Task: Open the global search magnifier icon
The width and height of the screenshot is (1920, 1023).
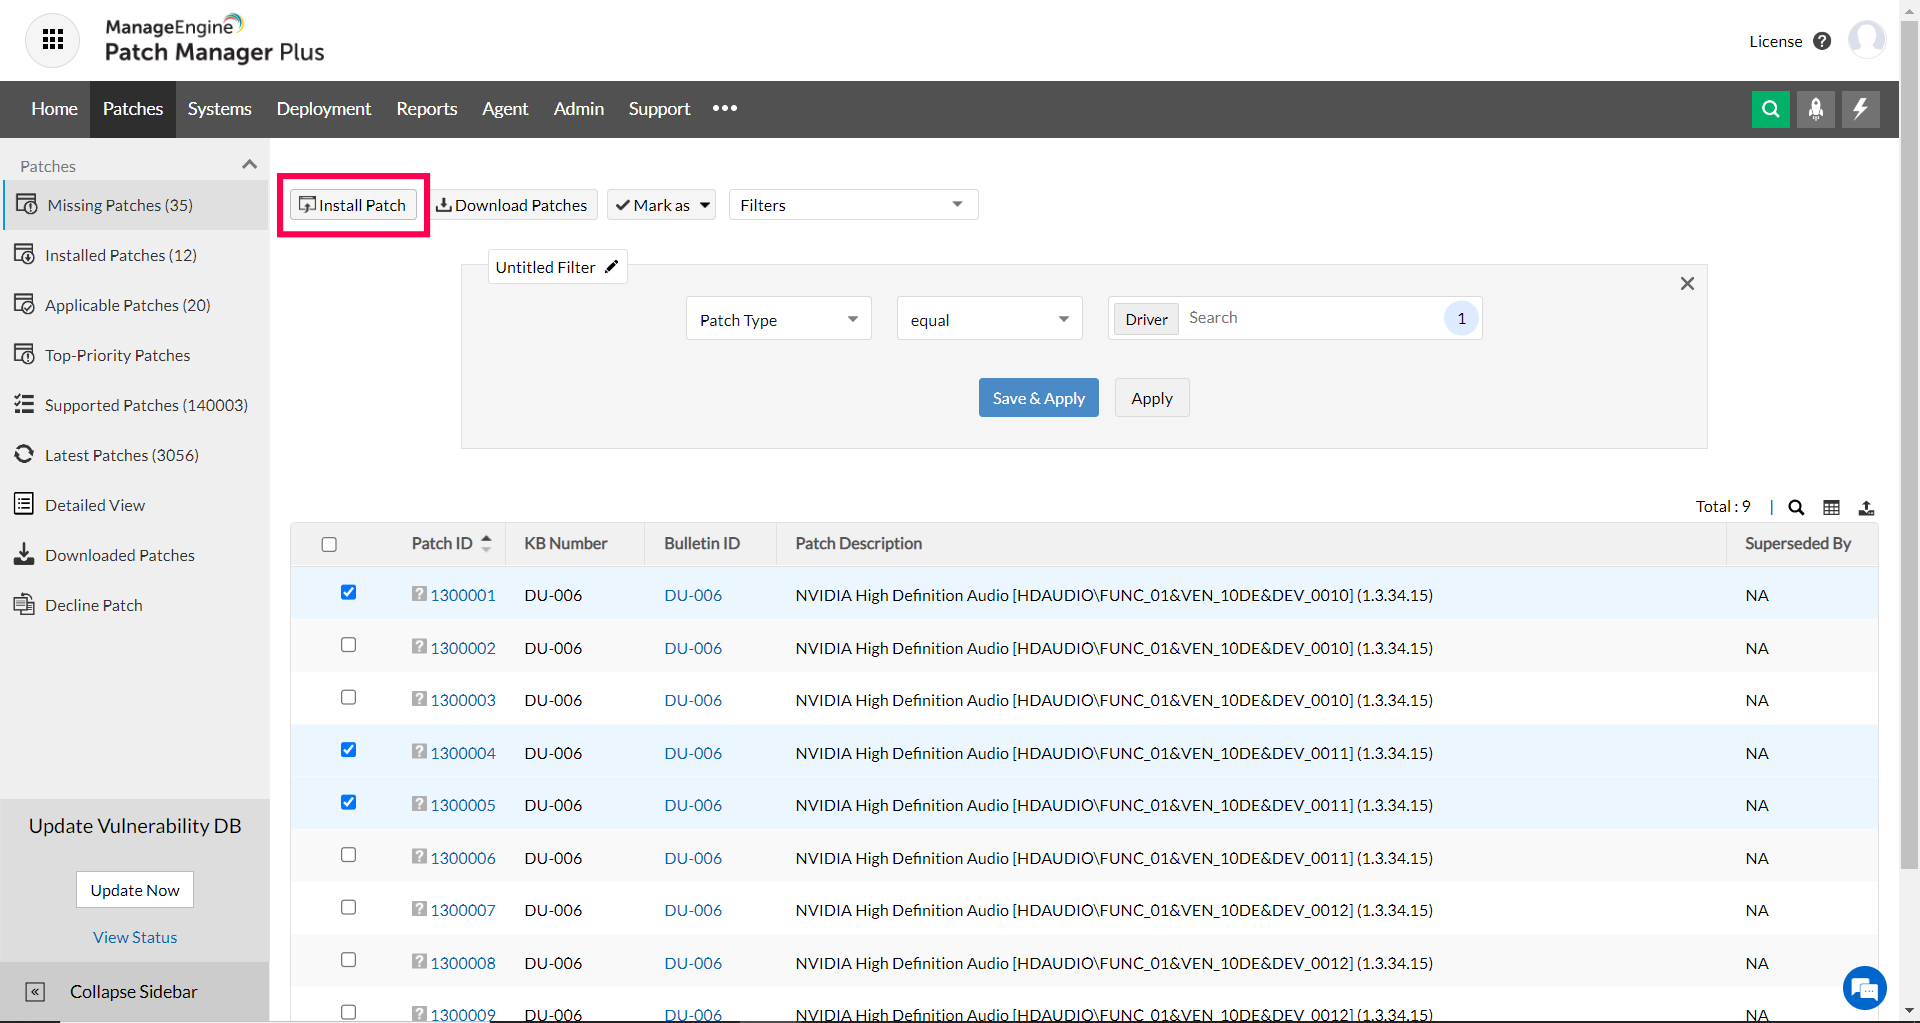Action: (1771, 109)
